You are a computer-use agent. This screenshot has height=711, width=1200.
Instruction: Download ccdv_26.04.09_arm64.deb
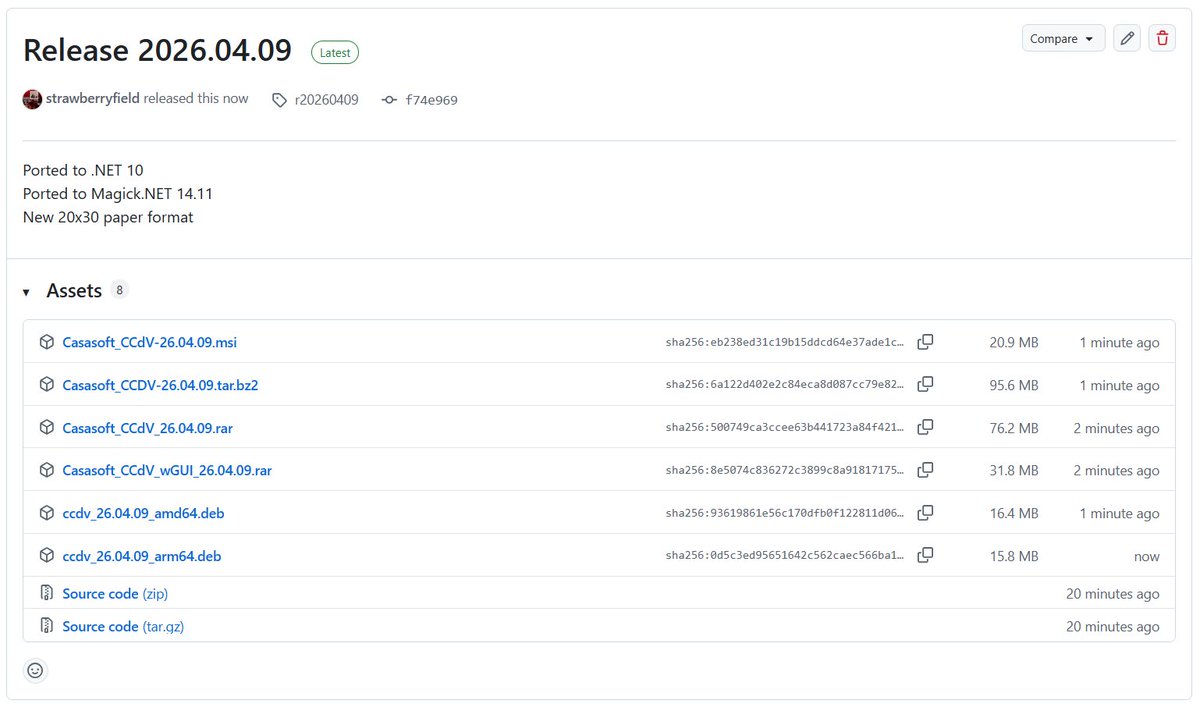coord(141,556)
